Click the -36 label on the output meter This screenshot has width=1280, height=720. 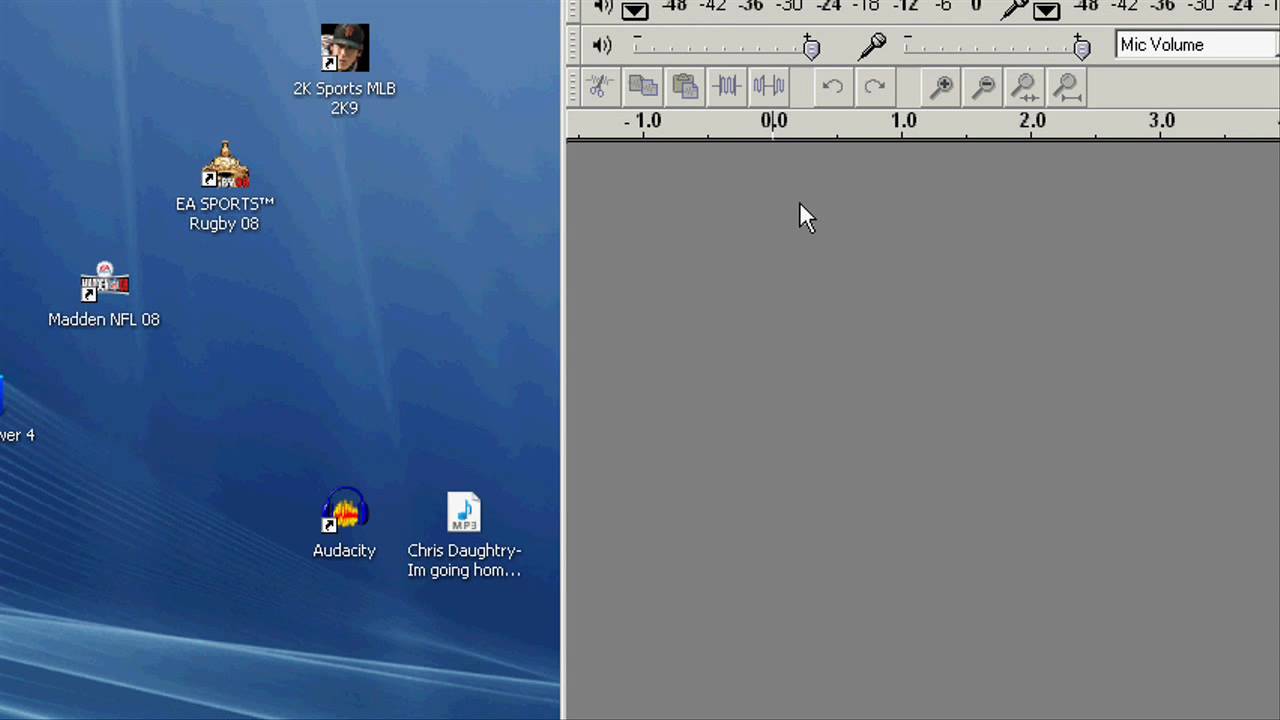(x=751, y=6)
